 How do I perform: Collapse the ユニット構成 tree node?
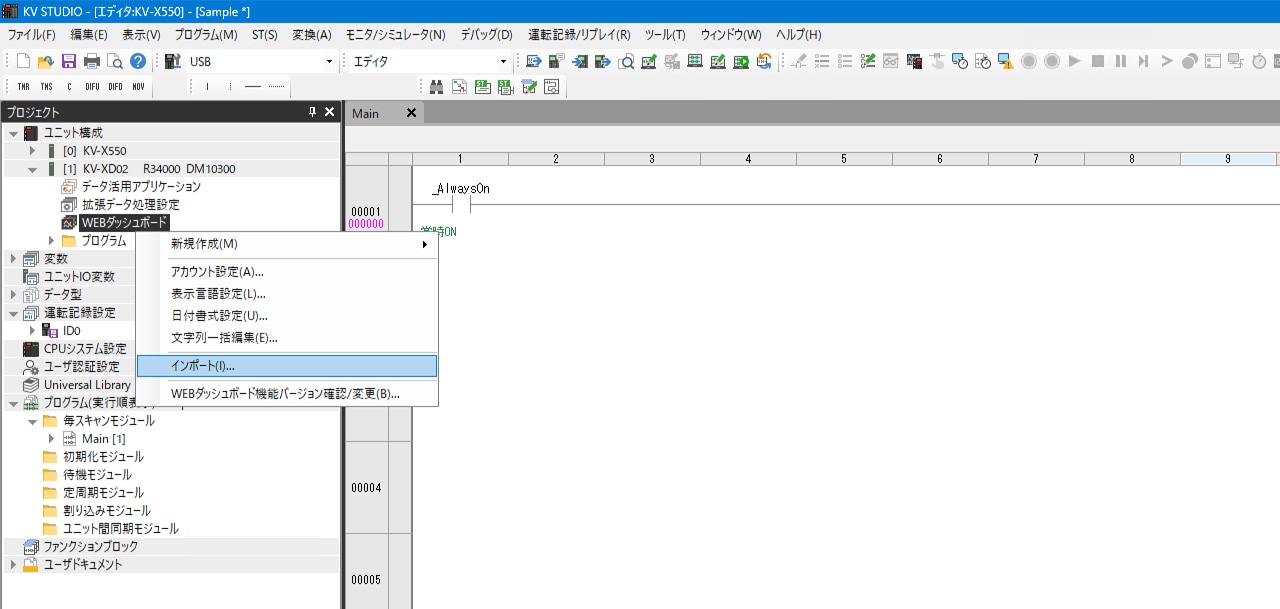click(x=13, y=133)
